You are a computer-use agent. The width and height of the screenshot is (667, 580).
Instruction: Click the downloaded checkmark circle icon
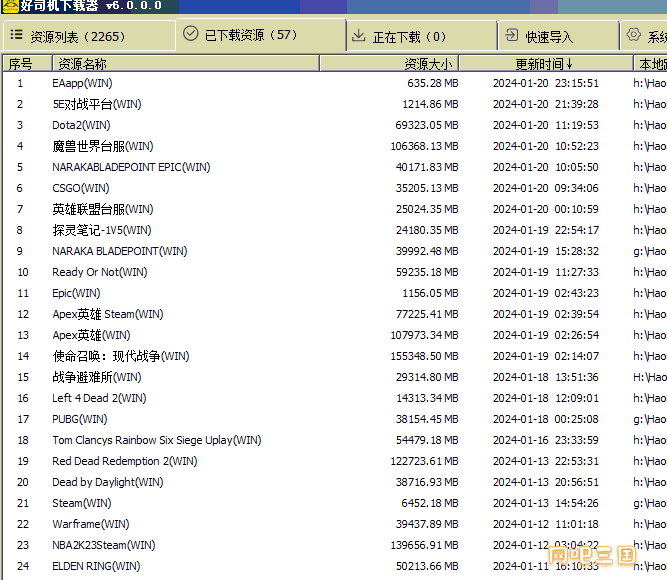click(x=191, y=34)
